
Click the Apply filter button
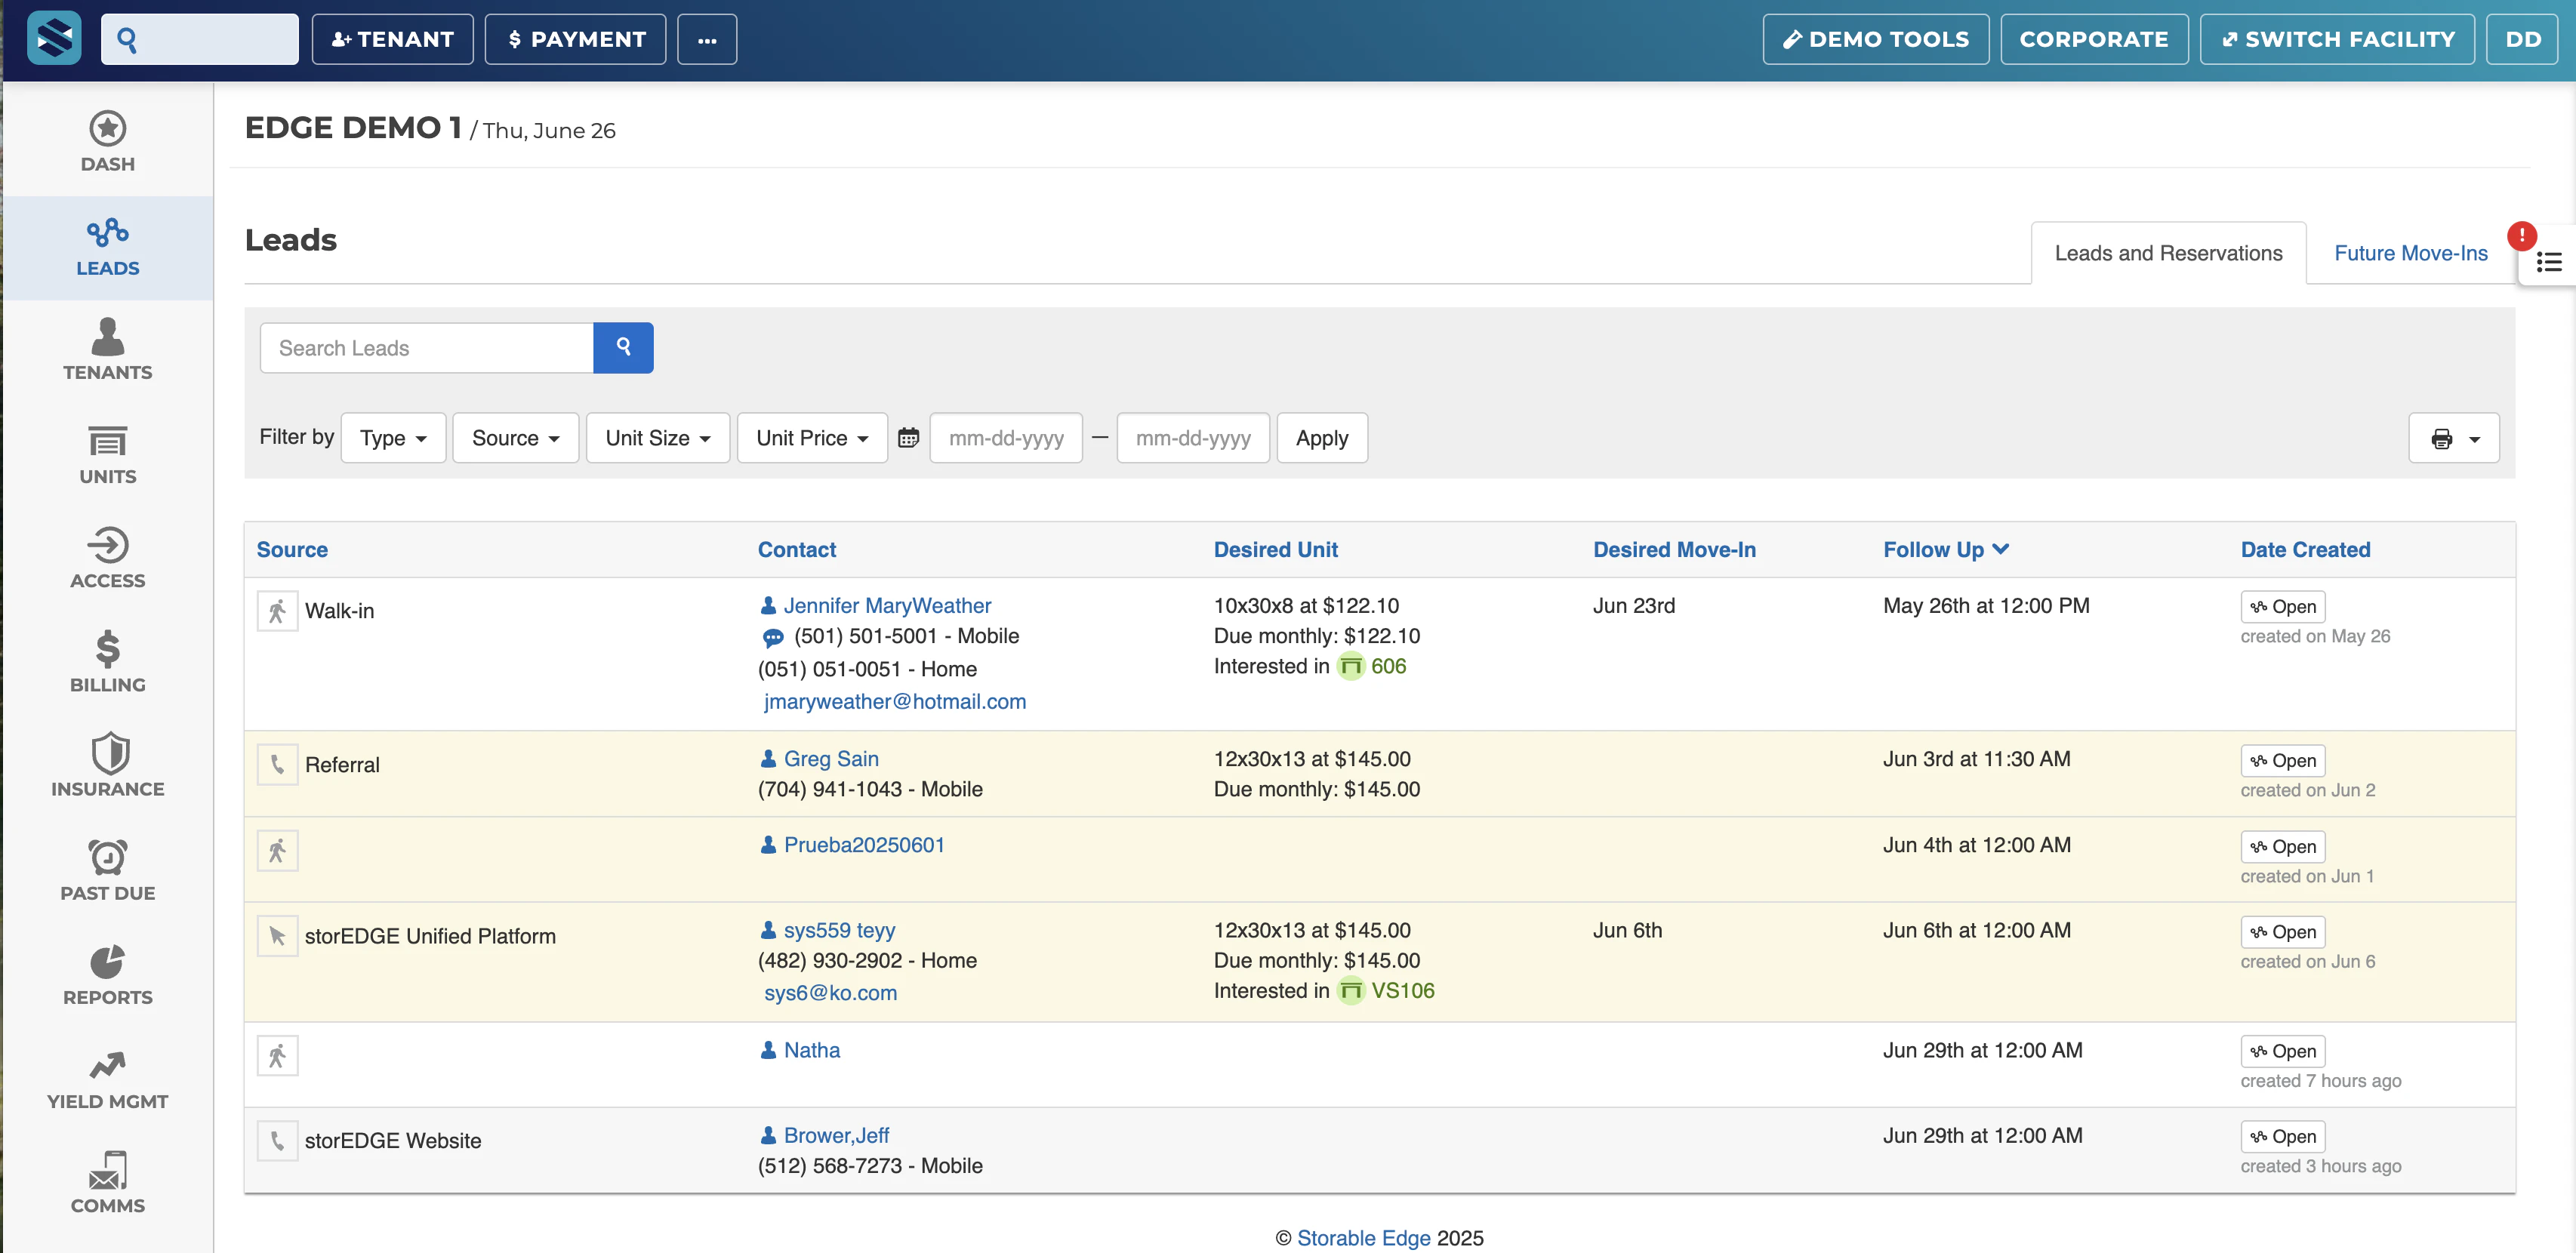pyautogui.click(x=1321, y=438)
